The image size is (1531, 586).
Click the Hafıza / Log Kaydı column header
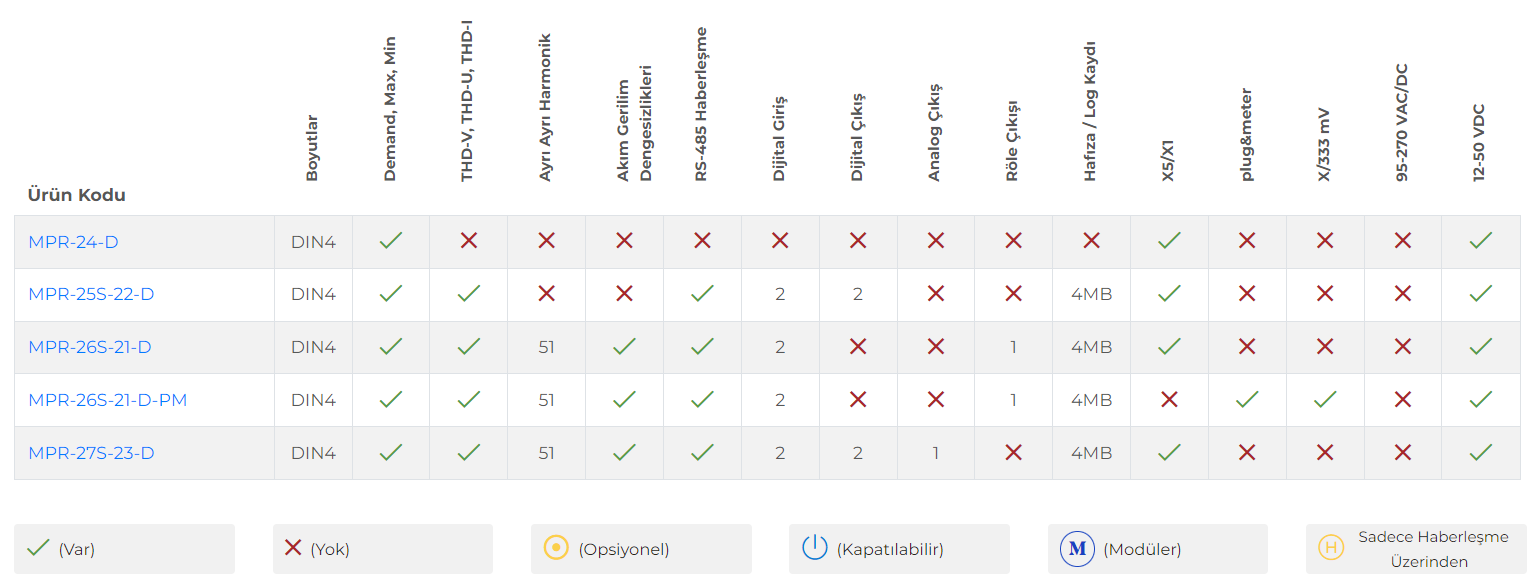point(1091,111)
